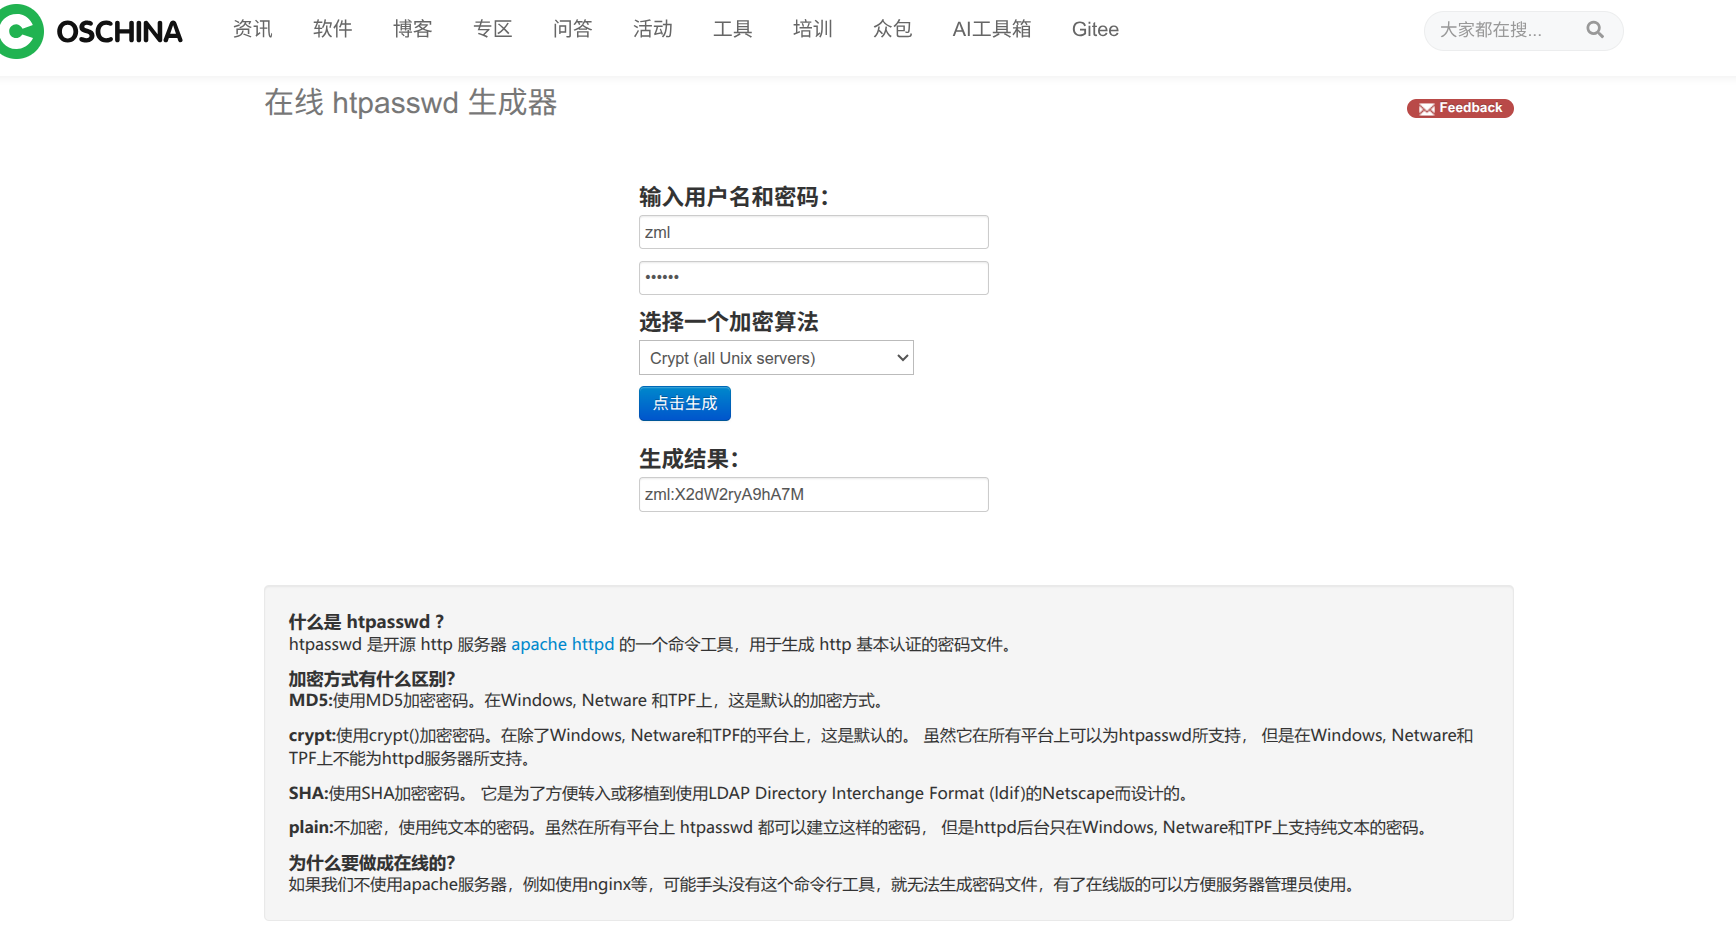Open the AI工具箱 navigation item
The height and width of the screenshot is (947, 1736).
coord(991,30)
